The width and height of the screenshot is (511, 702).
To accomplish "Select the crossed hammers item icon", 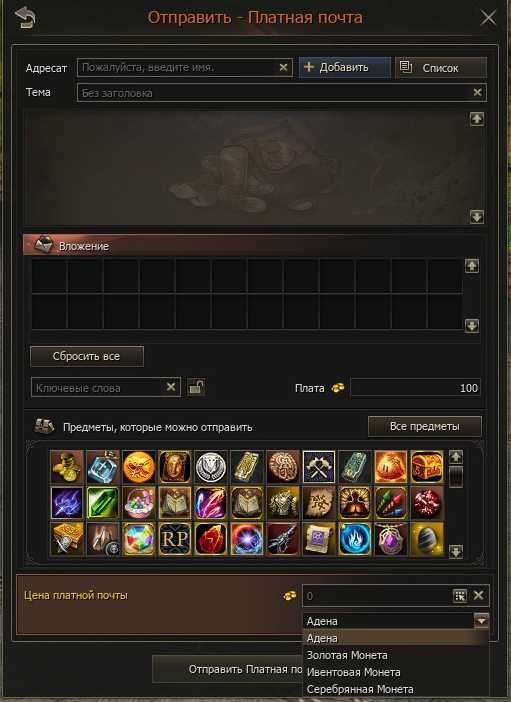I will [x=319, y=467].
